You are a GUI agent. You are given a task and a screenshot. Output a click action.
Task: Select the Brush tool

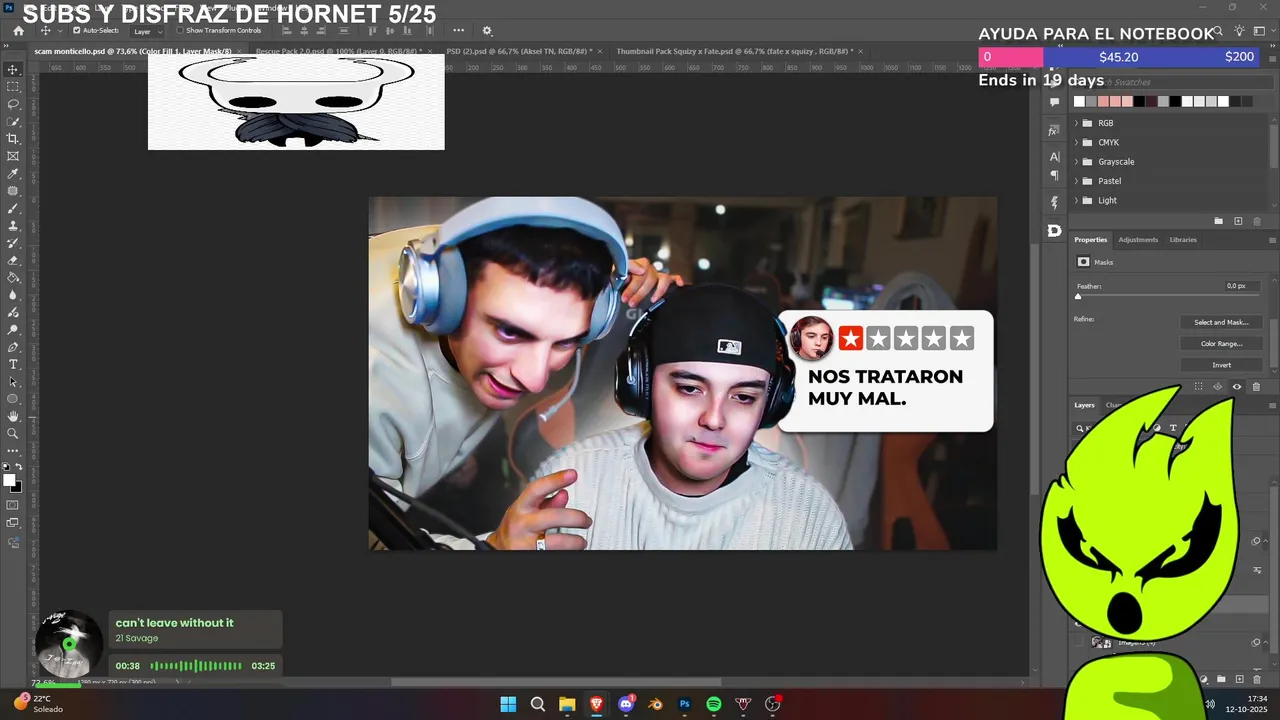pos(13,208)
